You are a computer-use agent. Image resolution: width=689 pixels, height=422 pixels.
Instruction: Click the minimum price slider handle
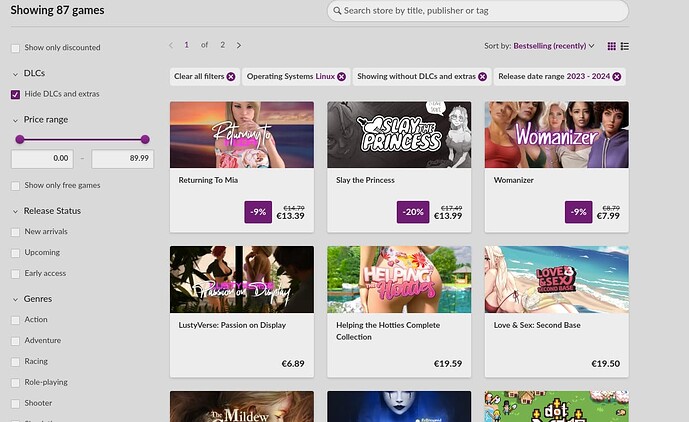click(x=20, y=139)
